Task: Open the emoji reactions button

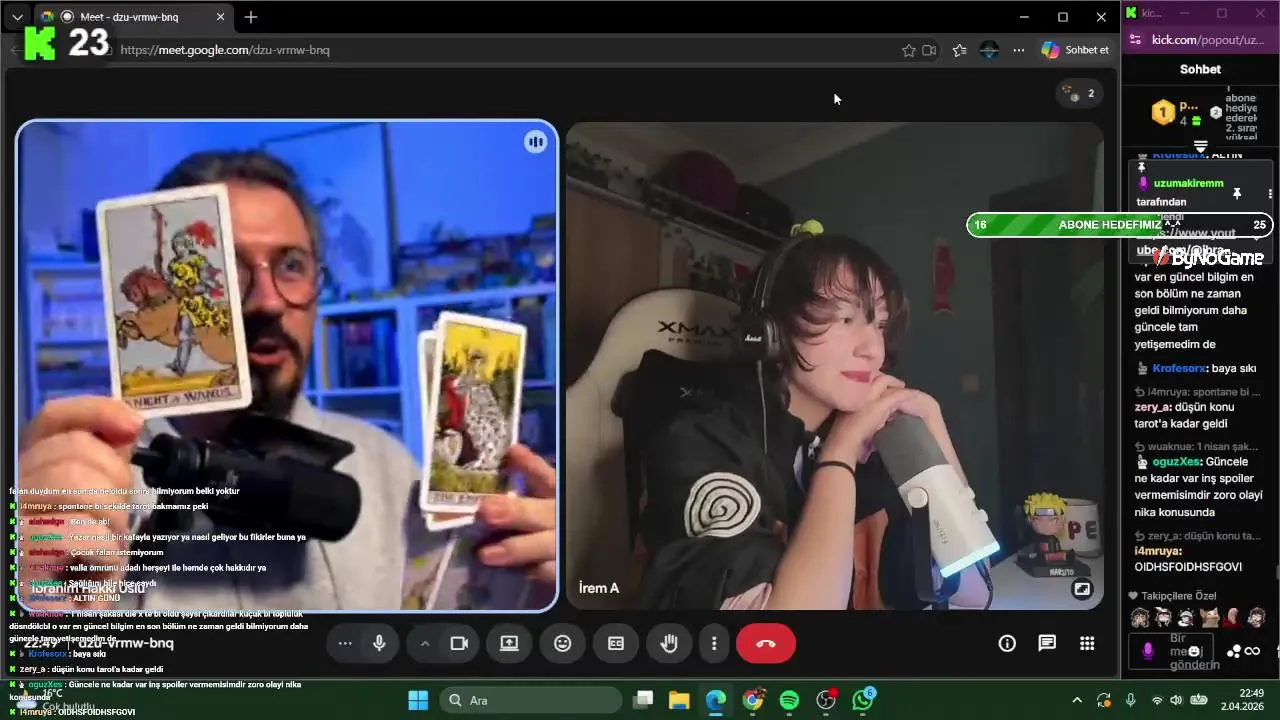Action: [563, 643]
